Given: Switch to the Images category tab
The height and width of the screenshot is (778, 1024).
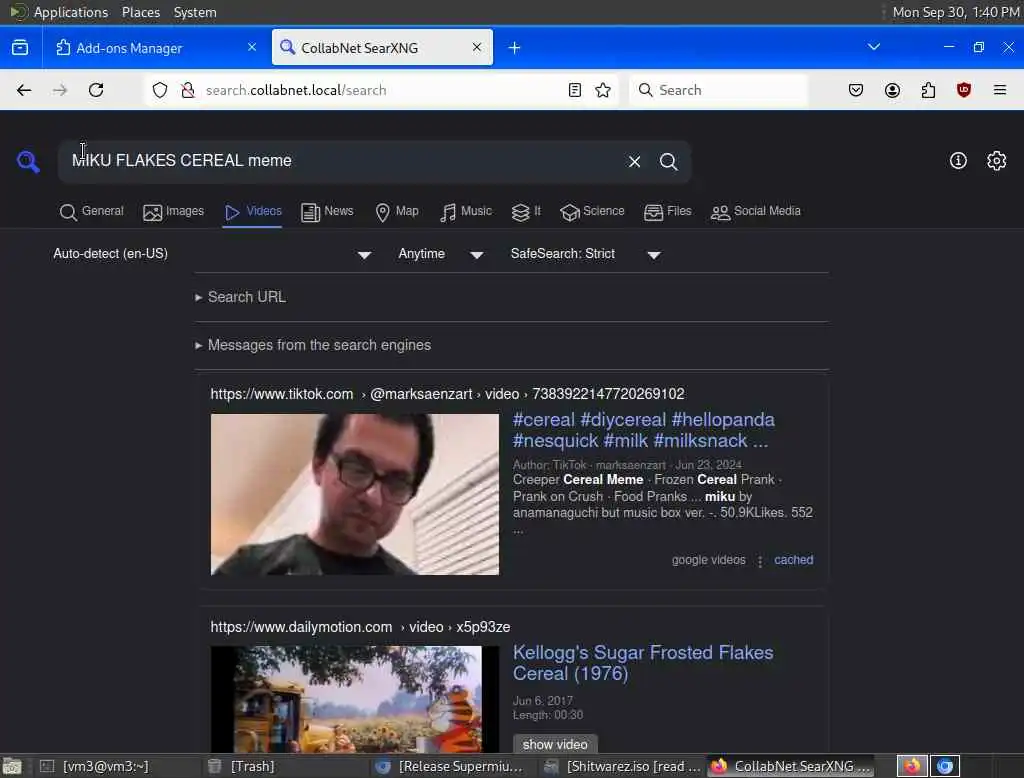Looking at the screenshot, I should click(174, 212).
